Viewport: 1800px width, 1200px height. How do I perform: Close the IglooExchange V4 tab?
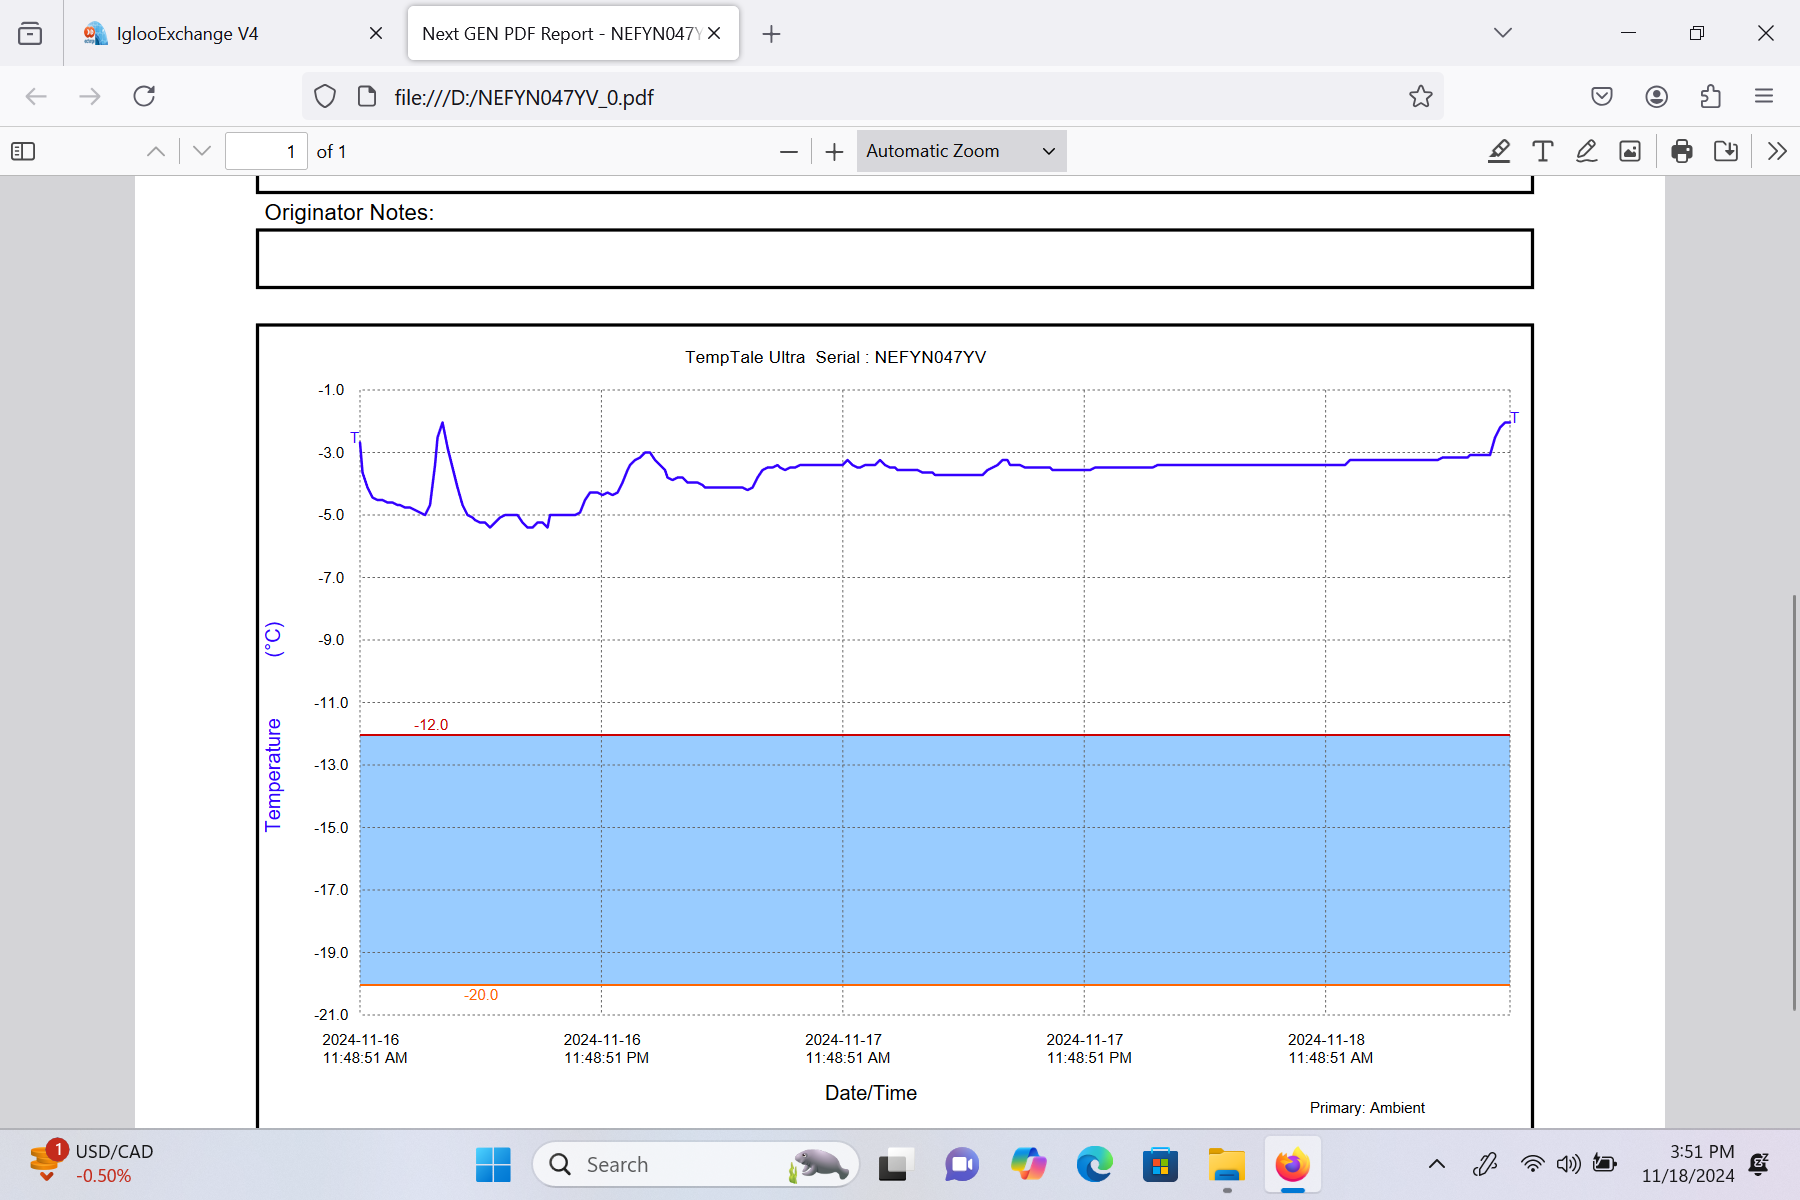pos(376,33)
